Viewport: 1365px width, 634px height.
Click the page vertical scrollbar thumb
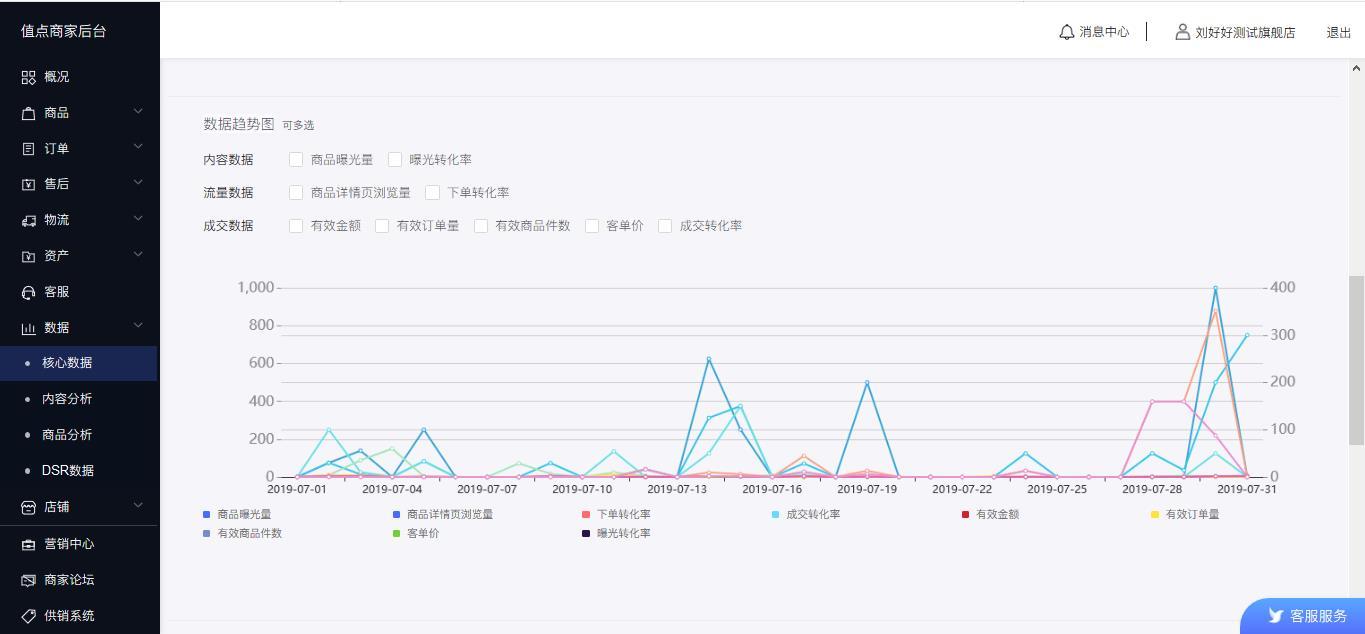coord(1357,360)
